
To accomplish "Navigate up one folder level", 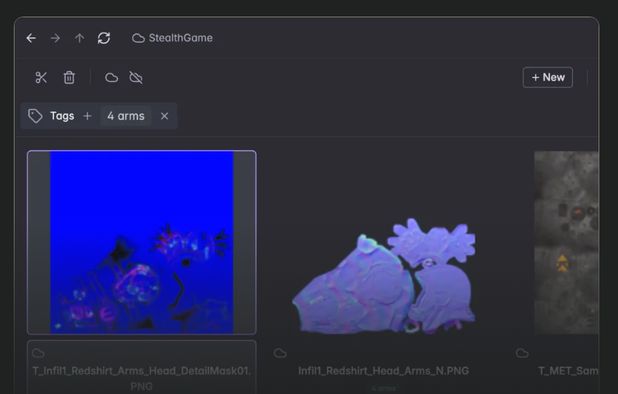I will point(80,38).
